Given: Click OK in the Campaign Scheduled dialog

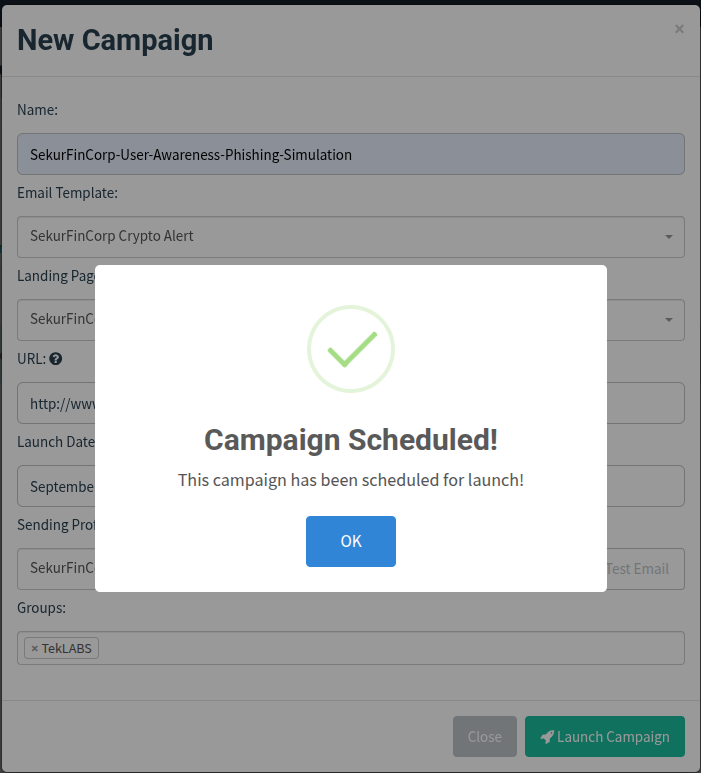Looking at the screenshot, I should click(x=350, y=541).
